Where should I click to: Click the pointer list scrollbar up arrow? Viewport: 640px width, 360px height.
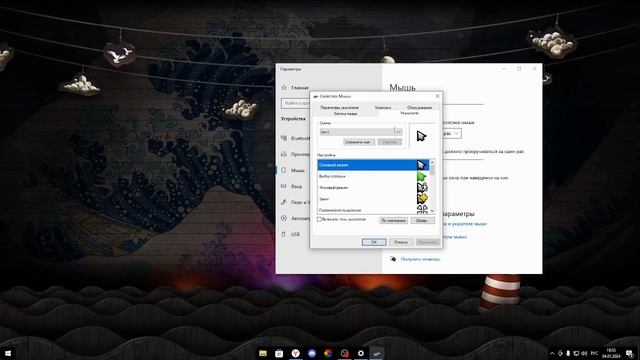point(432,162)
